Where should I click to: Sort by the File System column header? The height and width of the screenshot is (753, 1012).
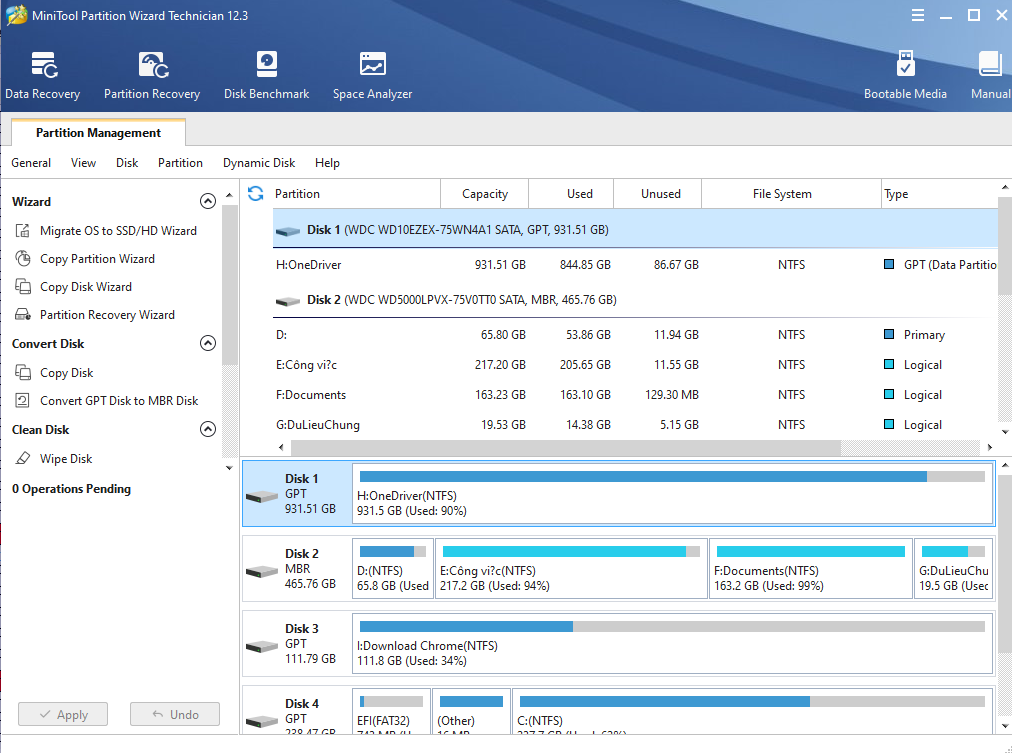(x=791, y=194)
